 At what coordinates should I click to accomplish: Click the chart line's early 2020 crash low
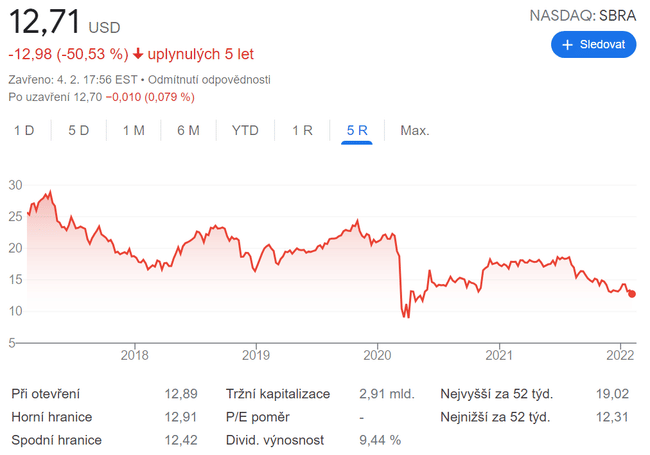(405, 316)
